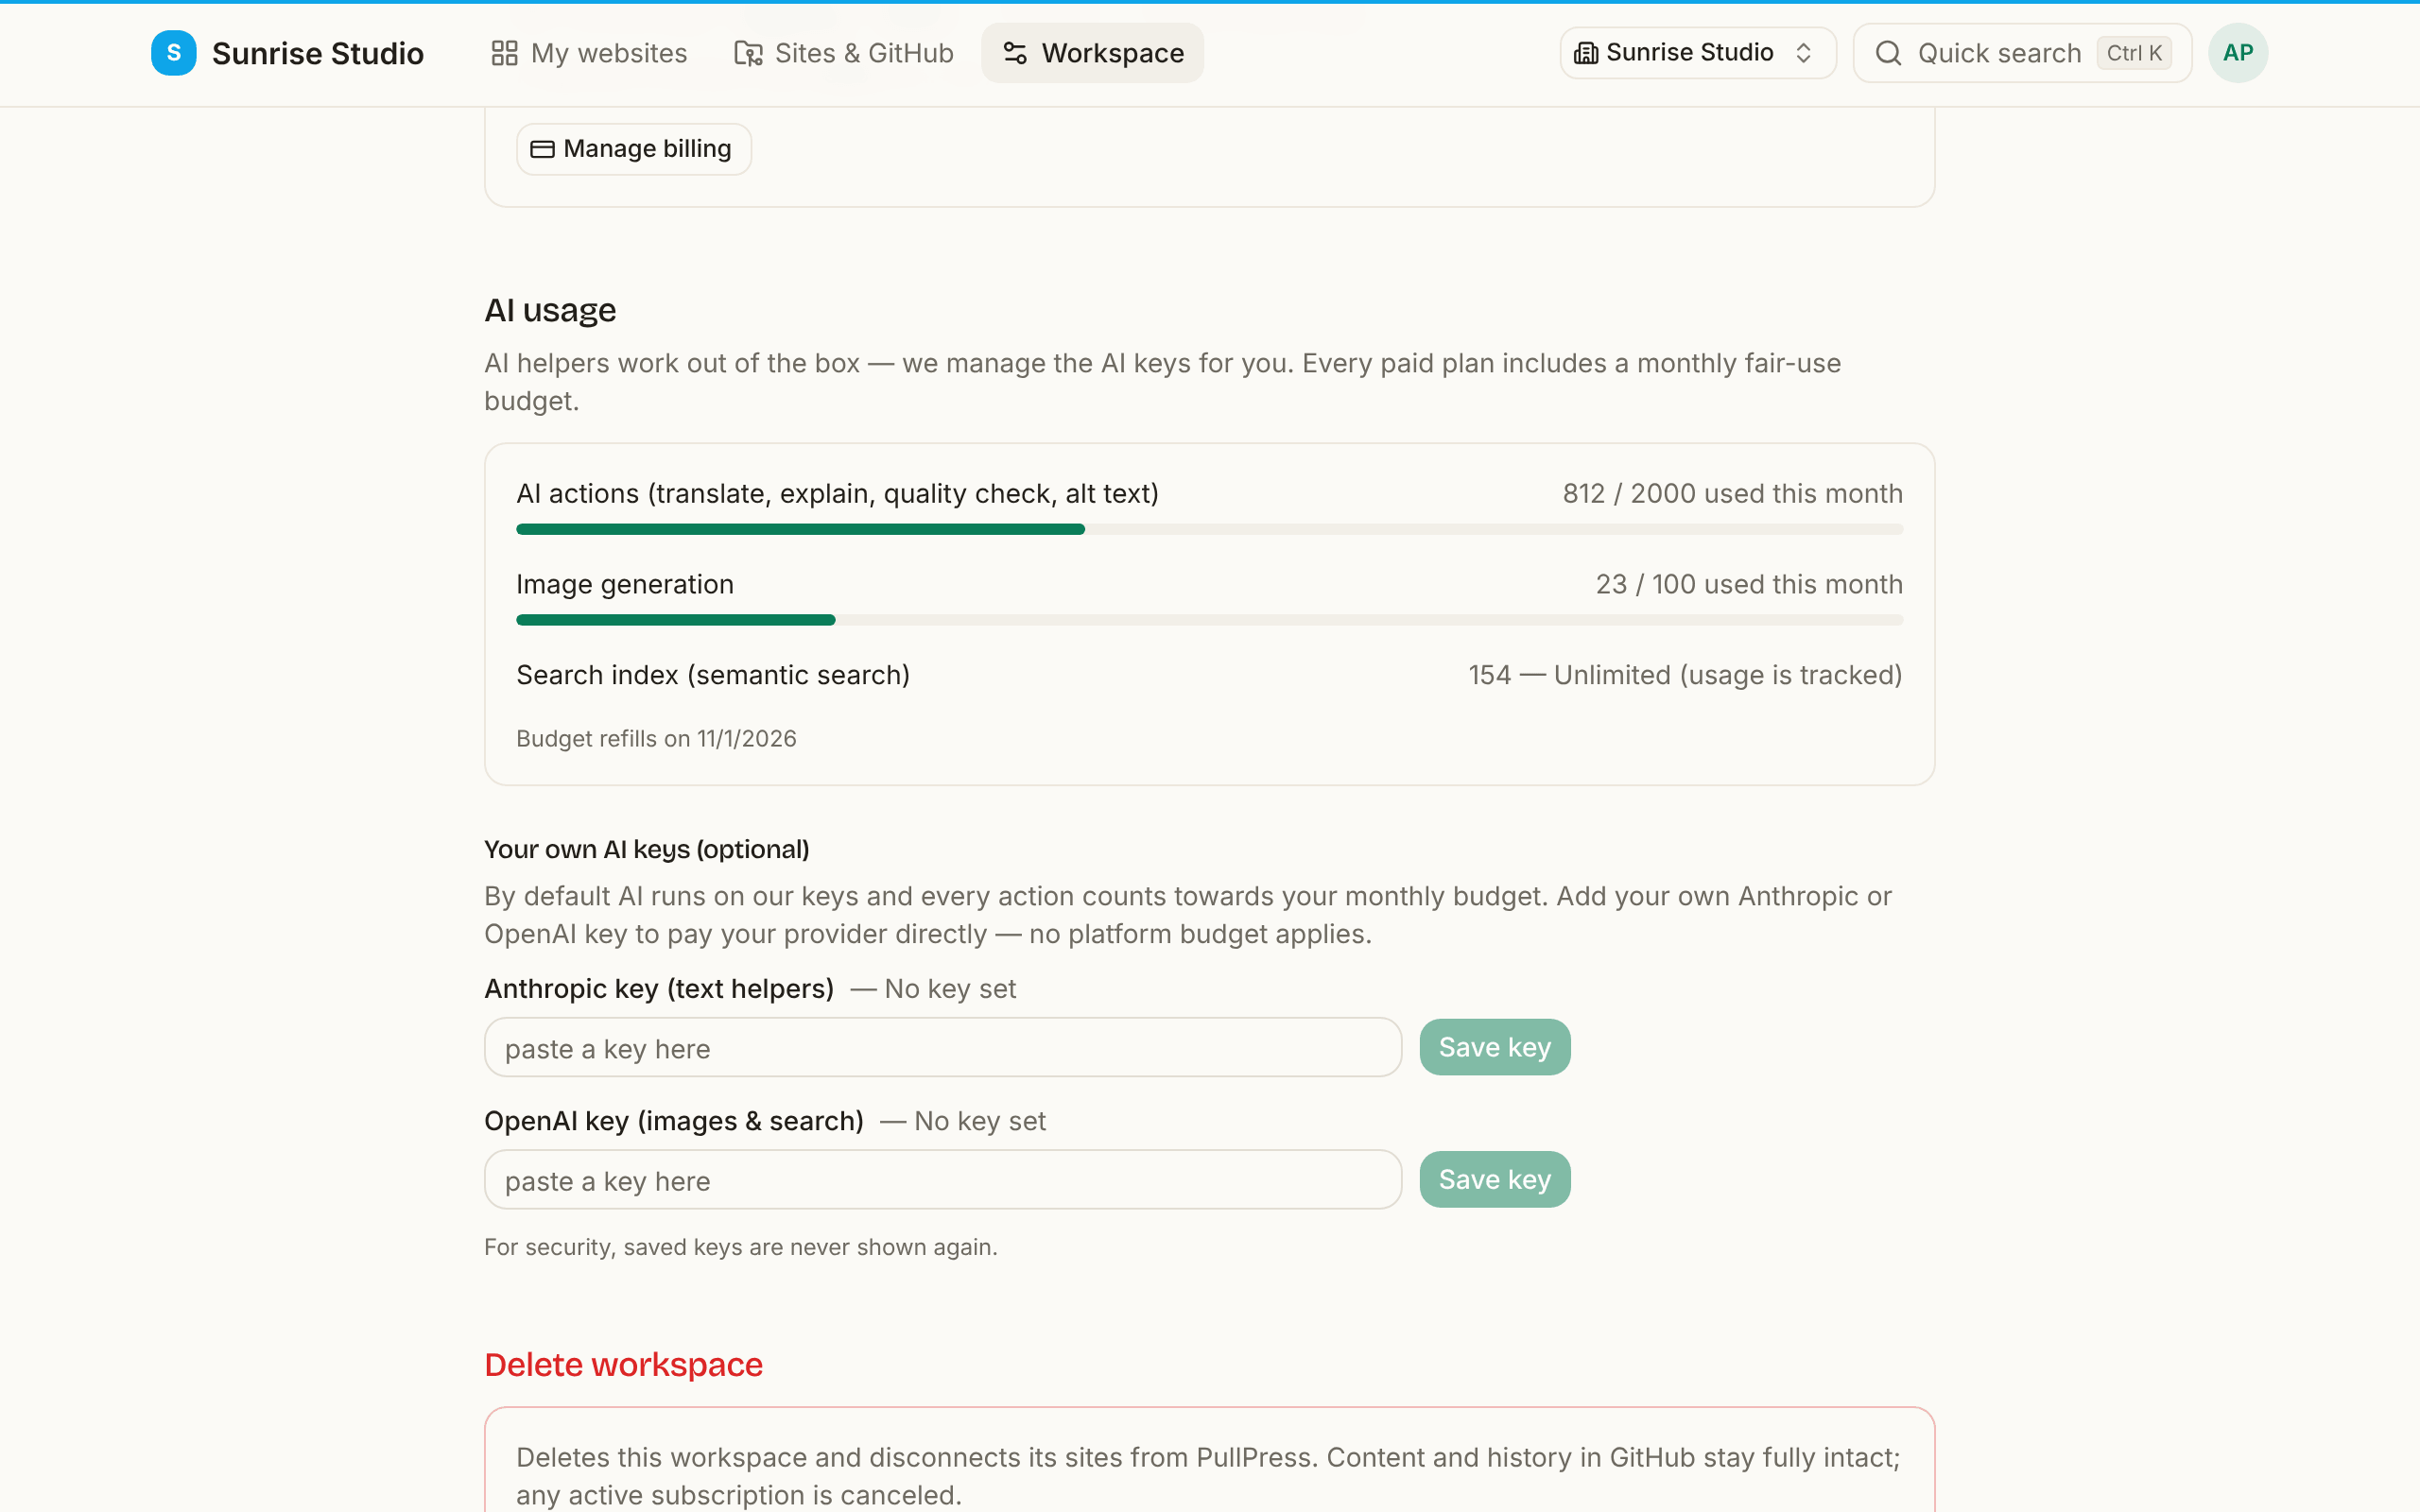Viewport: 2420px width, 1512px height.
Task: Click the My websites grid icon
Action: pyautogui.click(x=504, y=53)
